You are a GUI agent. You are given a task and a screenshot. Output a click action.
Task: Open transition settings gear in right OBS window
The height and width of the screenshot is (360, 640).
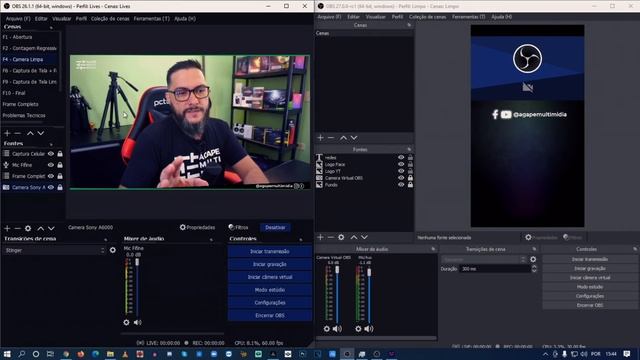click(x=533, y=259)
